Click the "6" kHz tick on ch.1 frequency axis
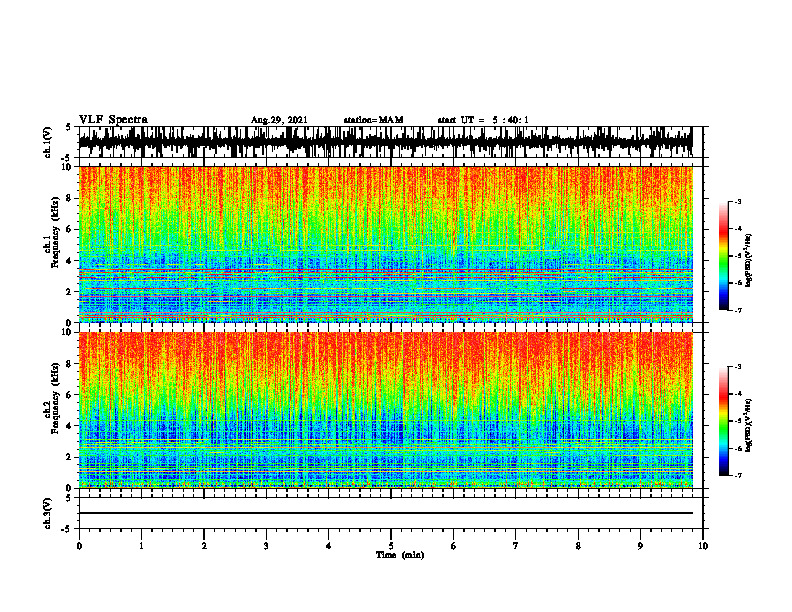The height and width of the screenshot is (612, 792). coord(70,229)
